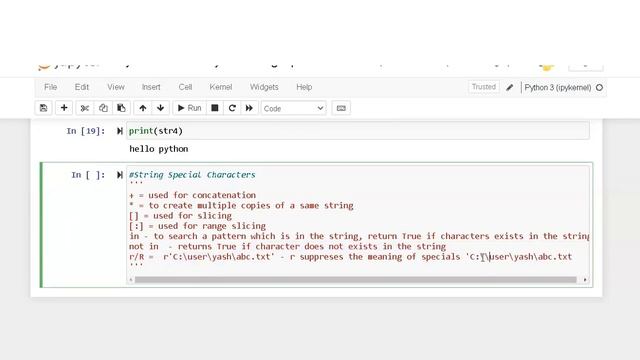Viewport: 640px width, 360px height.
Task: Click the 'not in - returns True' line
Action: (x=287, y=247)
